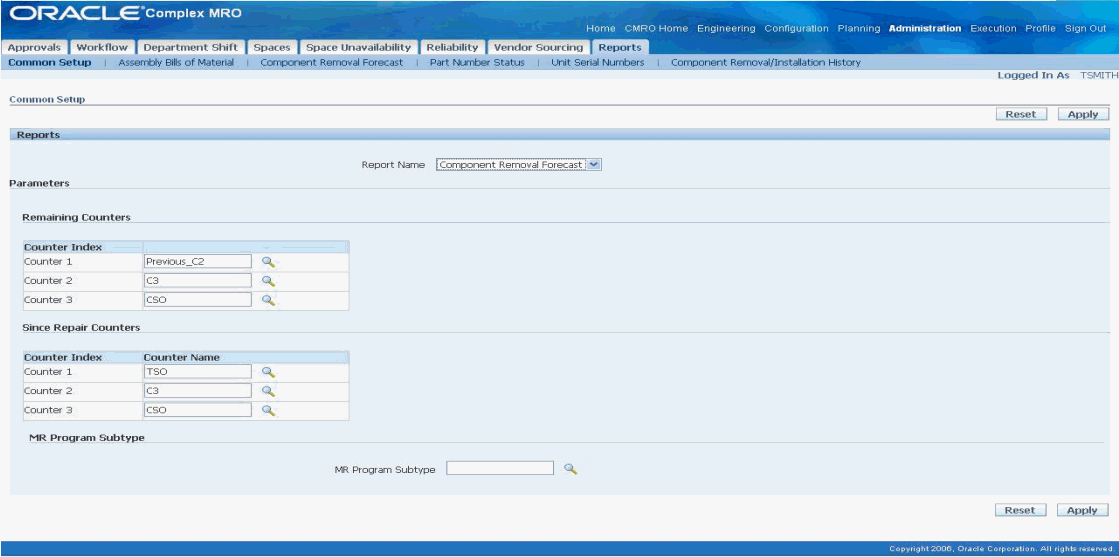The height and width of the screenshot is (557, 1119).
Task: Click the TSMITH username text
Action: (x=1099, y=75)
